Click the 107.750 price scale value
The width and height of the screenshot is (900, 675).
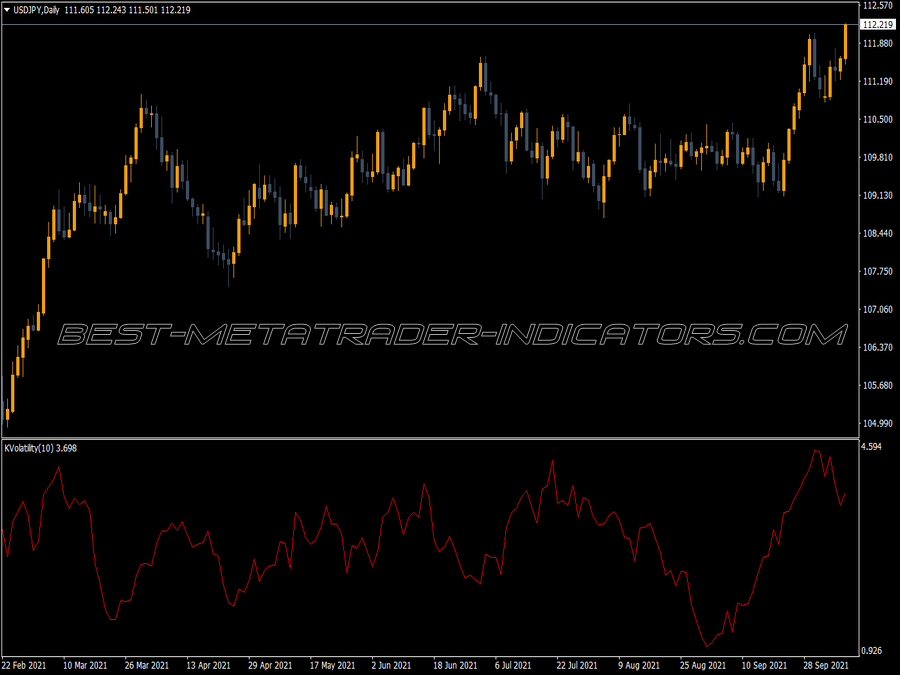878,271
